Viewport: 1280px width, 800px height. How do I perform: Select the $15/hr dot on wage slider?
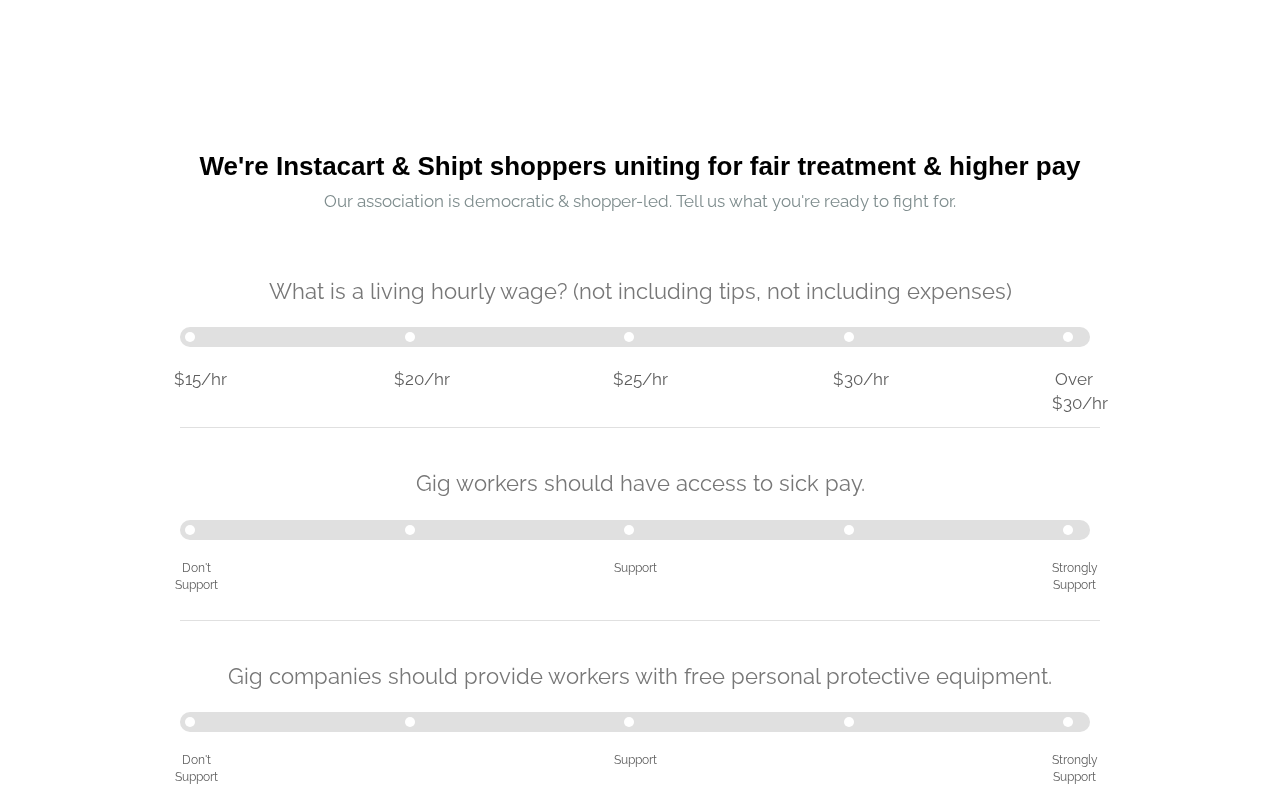190,337
